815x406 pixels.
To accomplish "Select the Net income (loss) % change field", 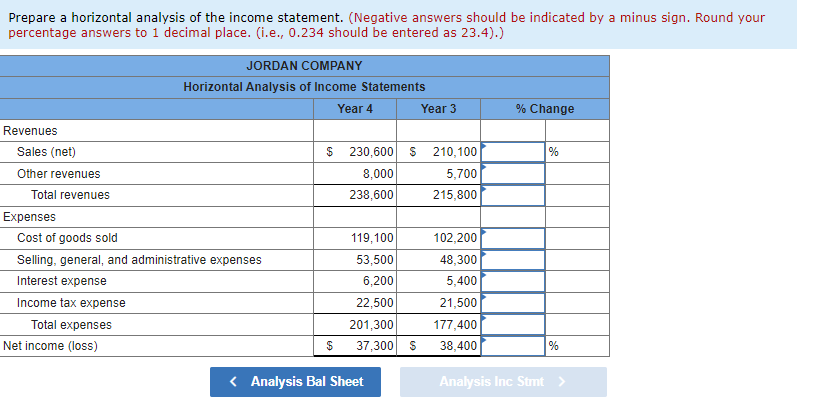I will pos(513,346).
